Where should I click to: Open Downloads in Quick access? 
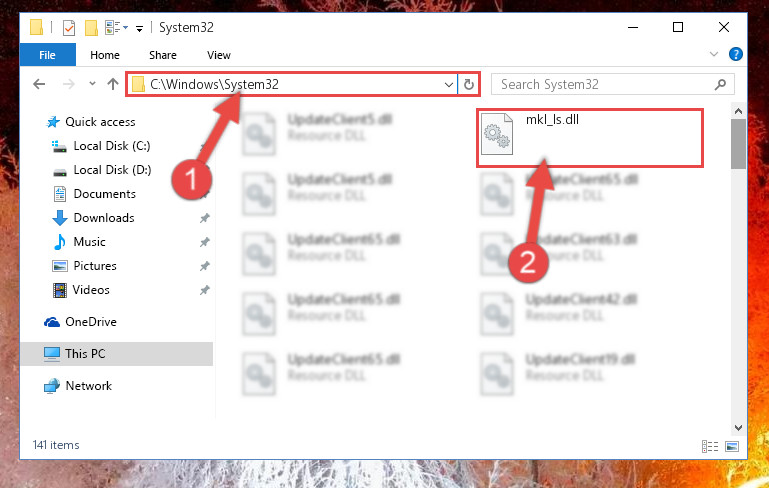pyautogui.click(x=103, y=218)
